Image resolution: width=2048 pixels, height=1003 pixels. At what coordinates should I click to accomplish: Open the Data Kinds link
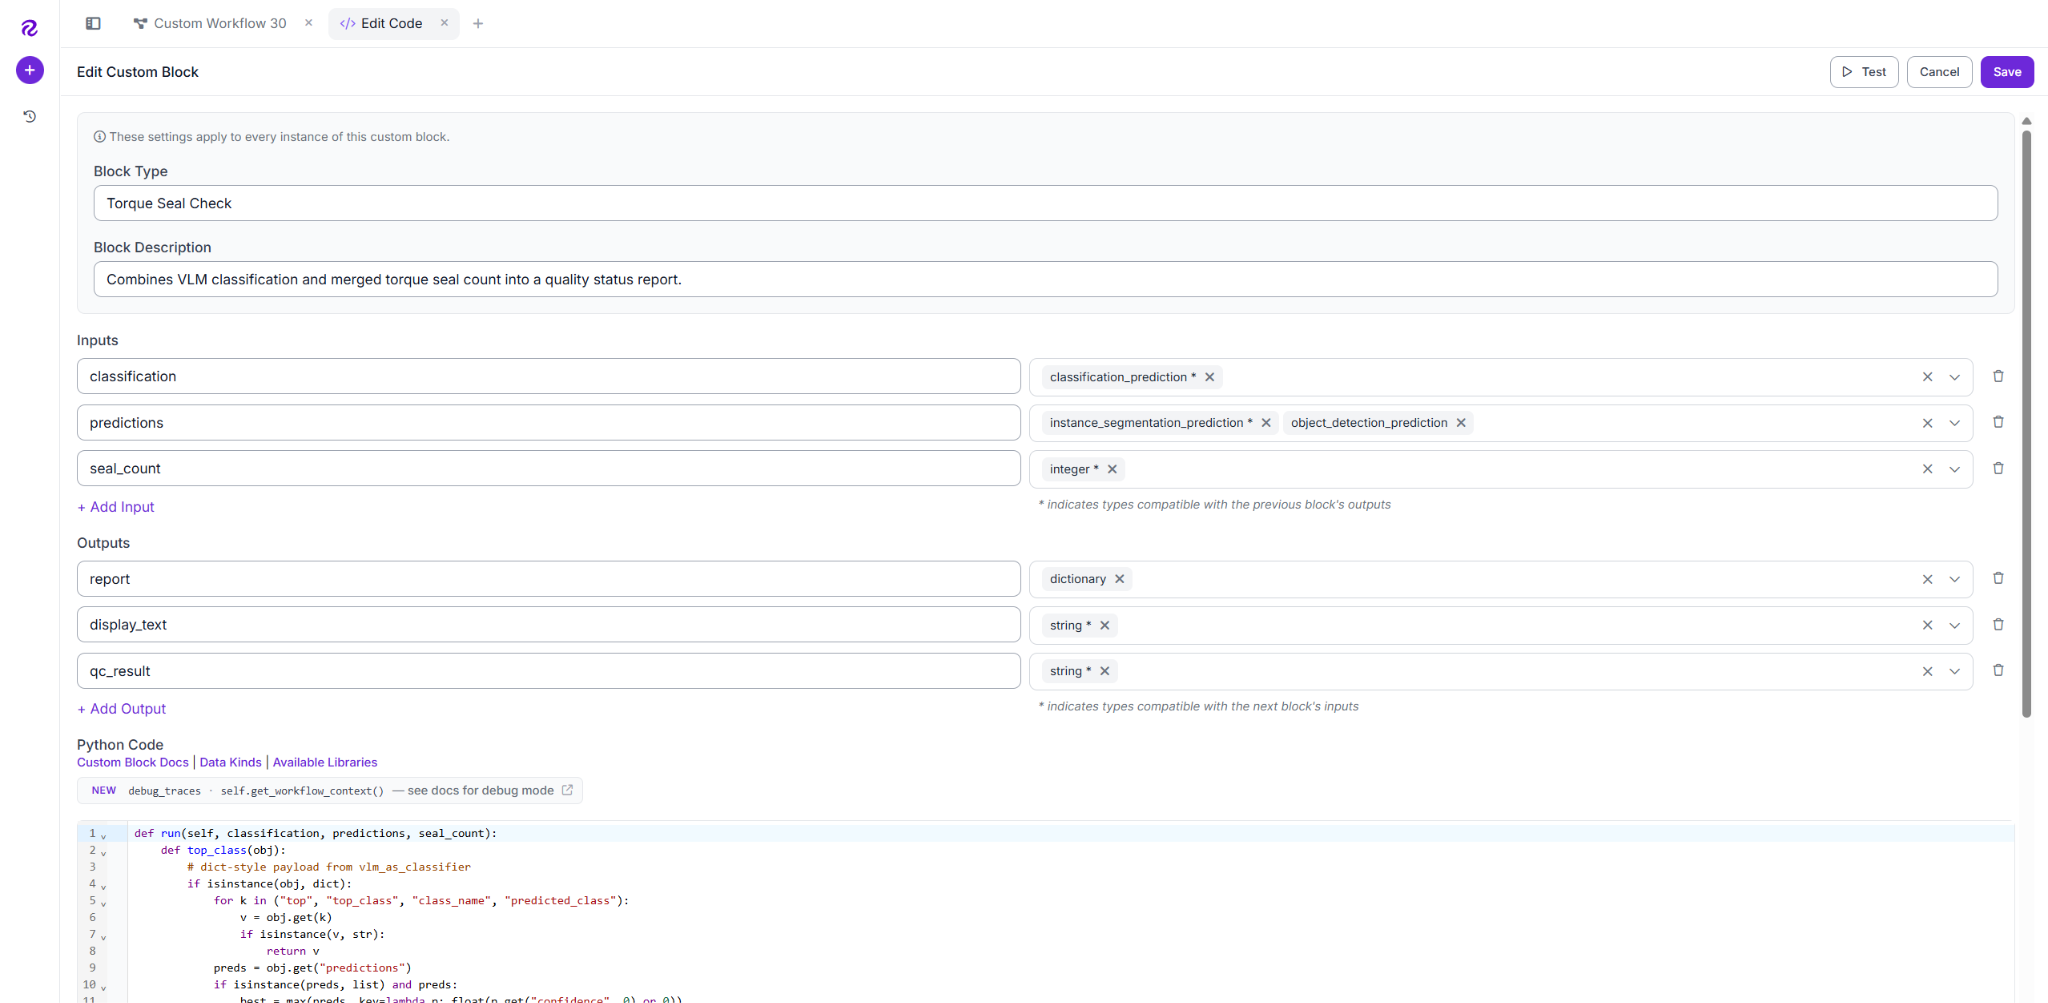[230, 762]
